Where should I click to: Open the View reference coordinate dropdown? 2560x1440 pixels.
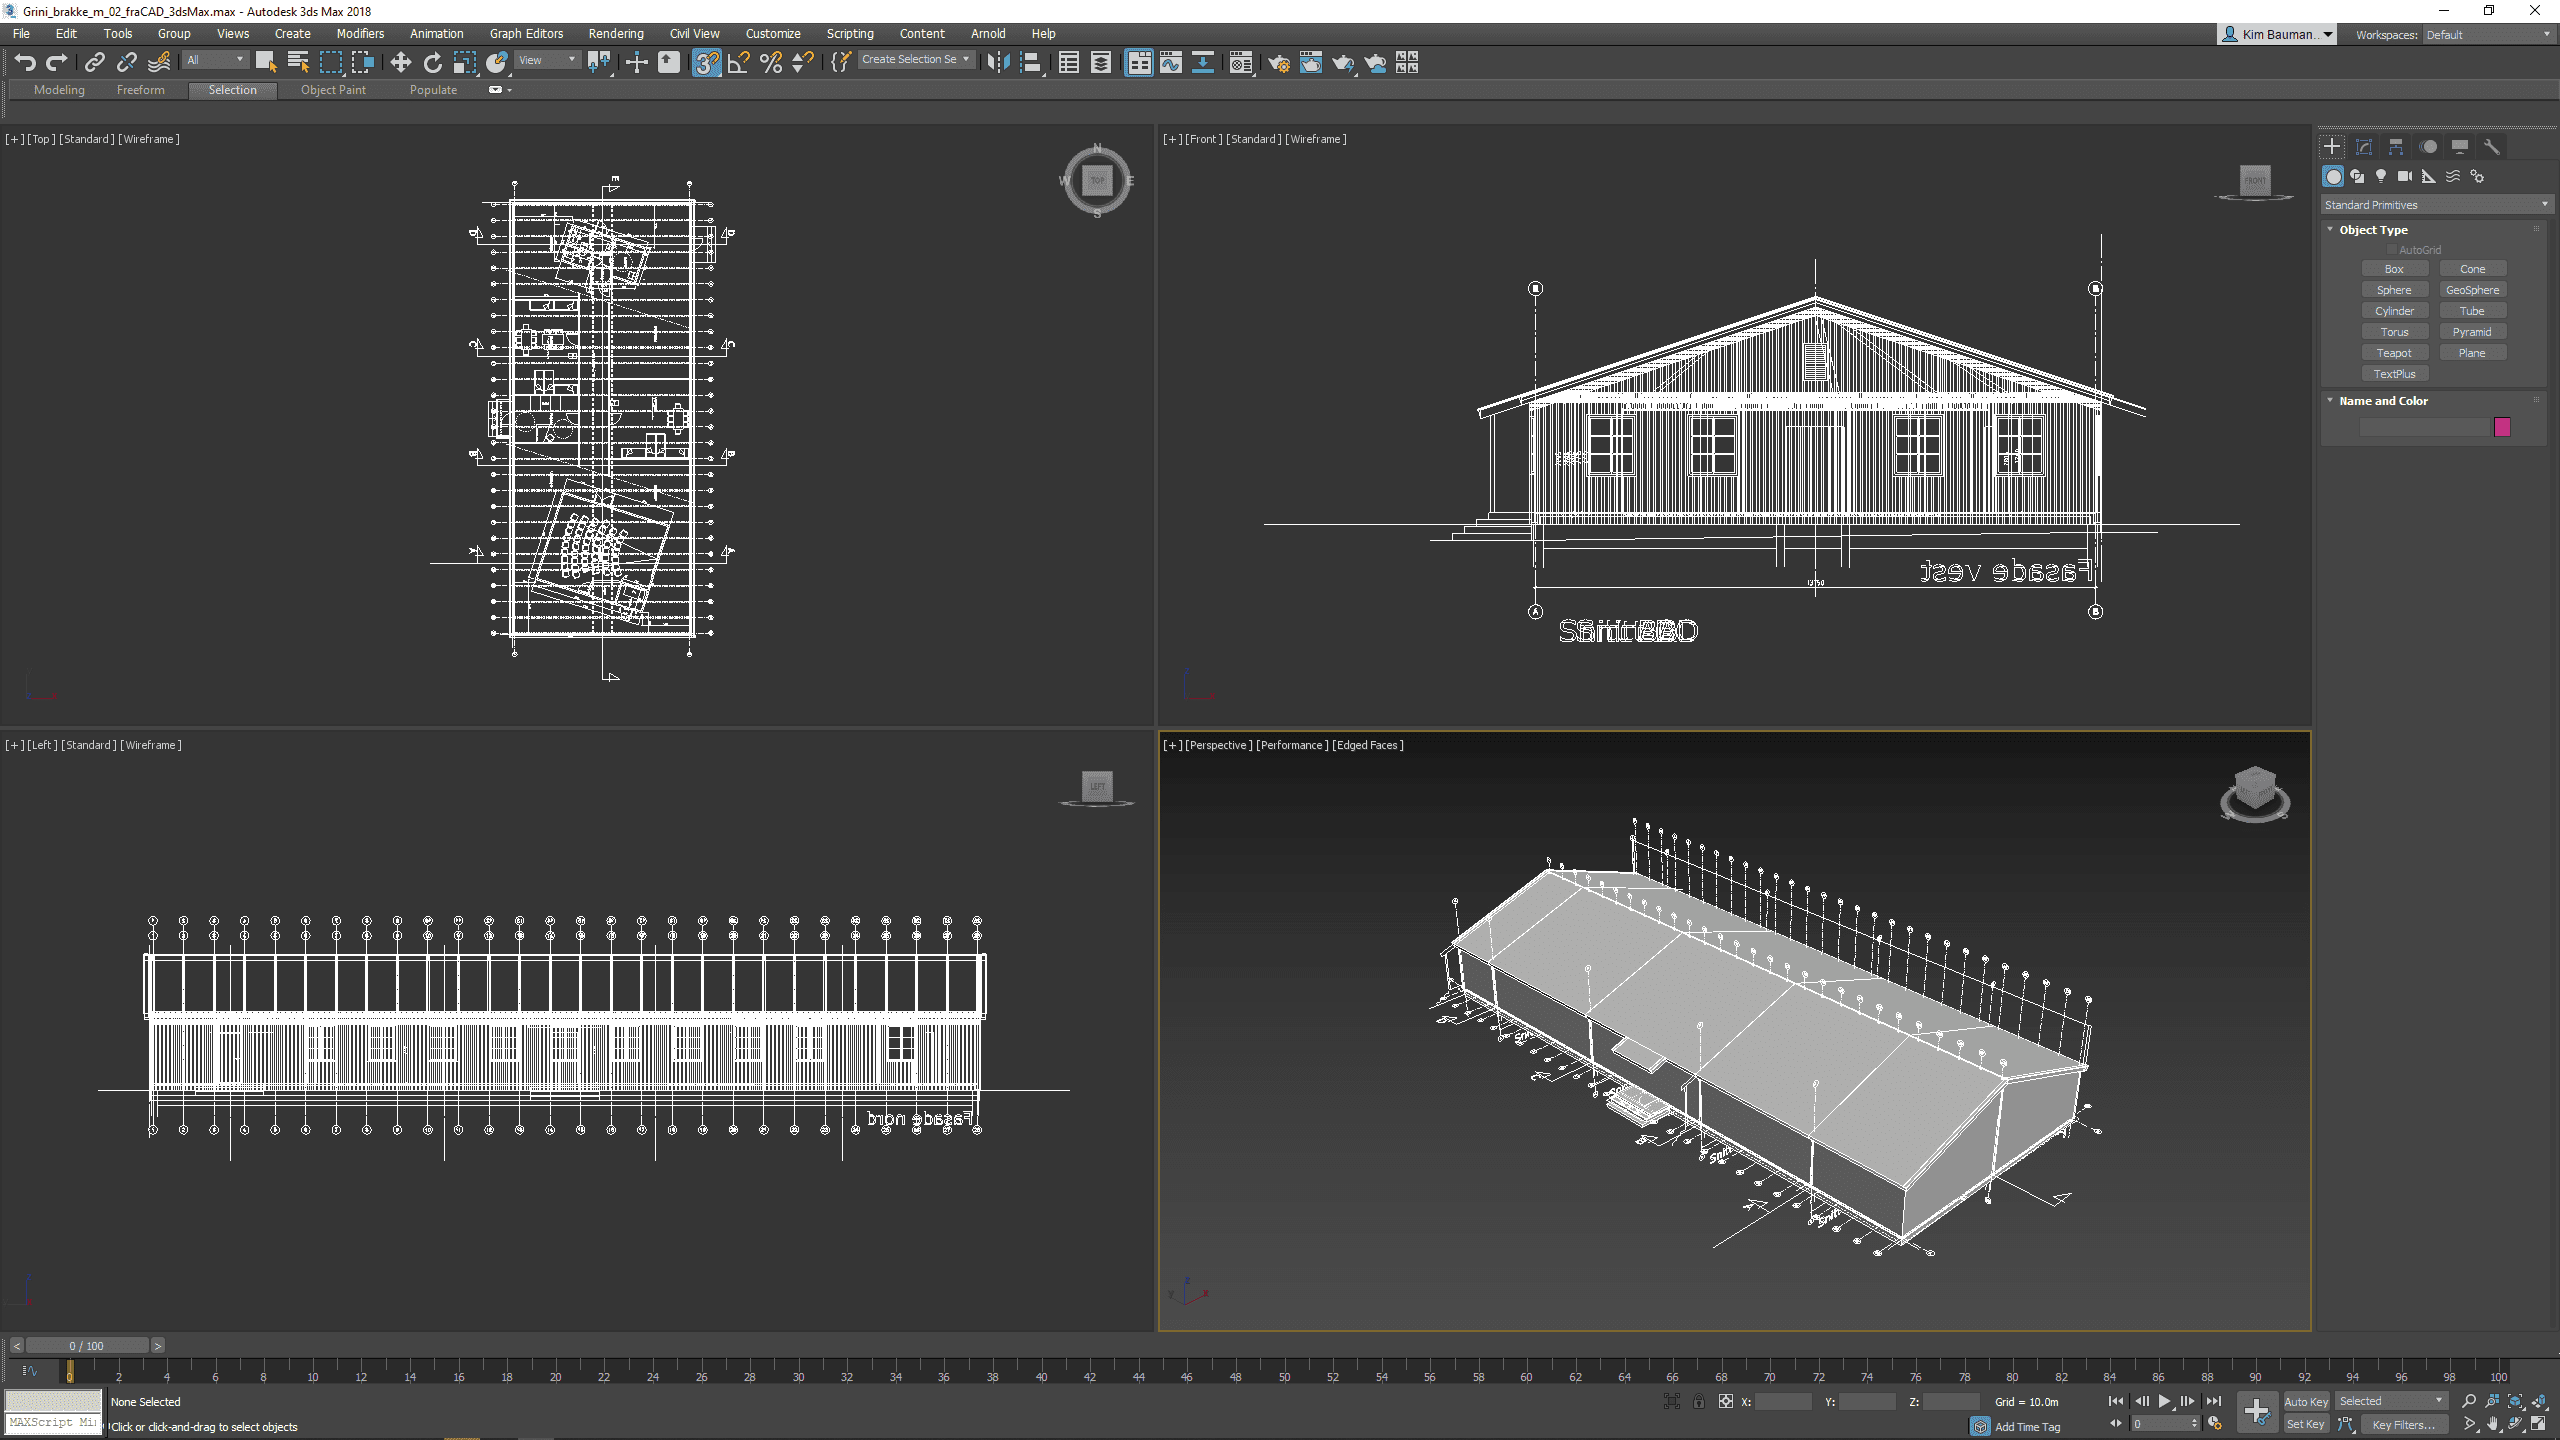547,60
